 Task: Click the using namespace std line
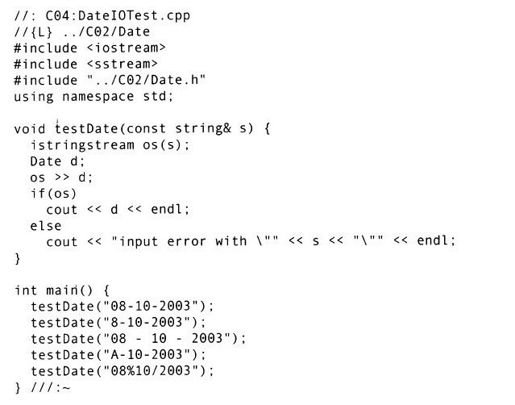[94, 97]
